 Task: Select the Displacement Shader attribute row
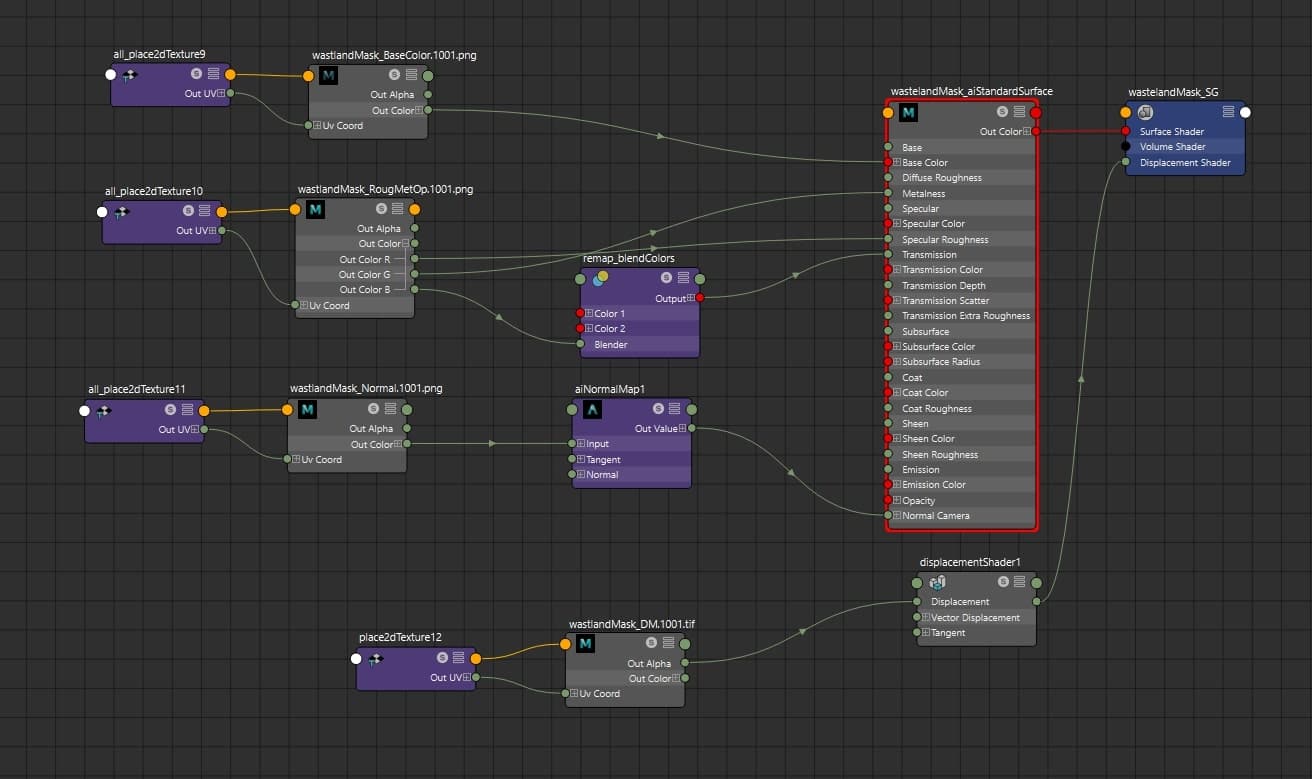pos(1184,163)
